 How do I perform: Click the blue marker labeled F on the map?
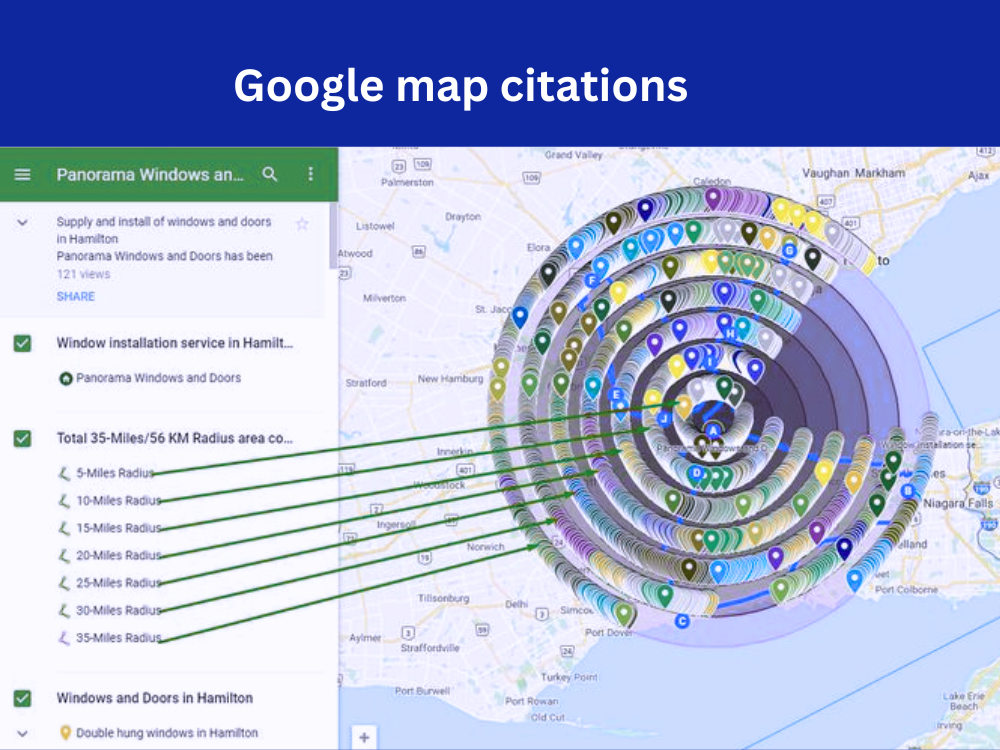[x=591, y=281]
